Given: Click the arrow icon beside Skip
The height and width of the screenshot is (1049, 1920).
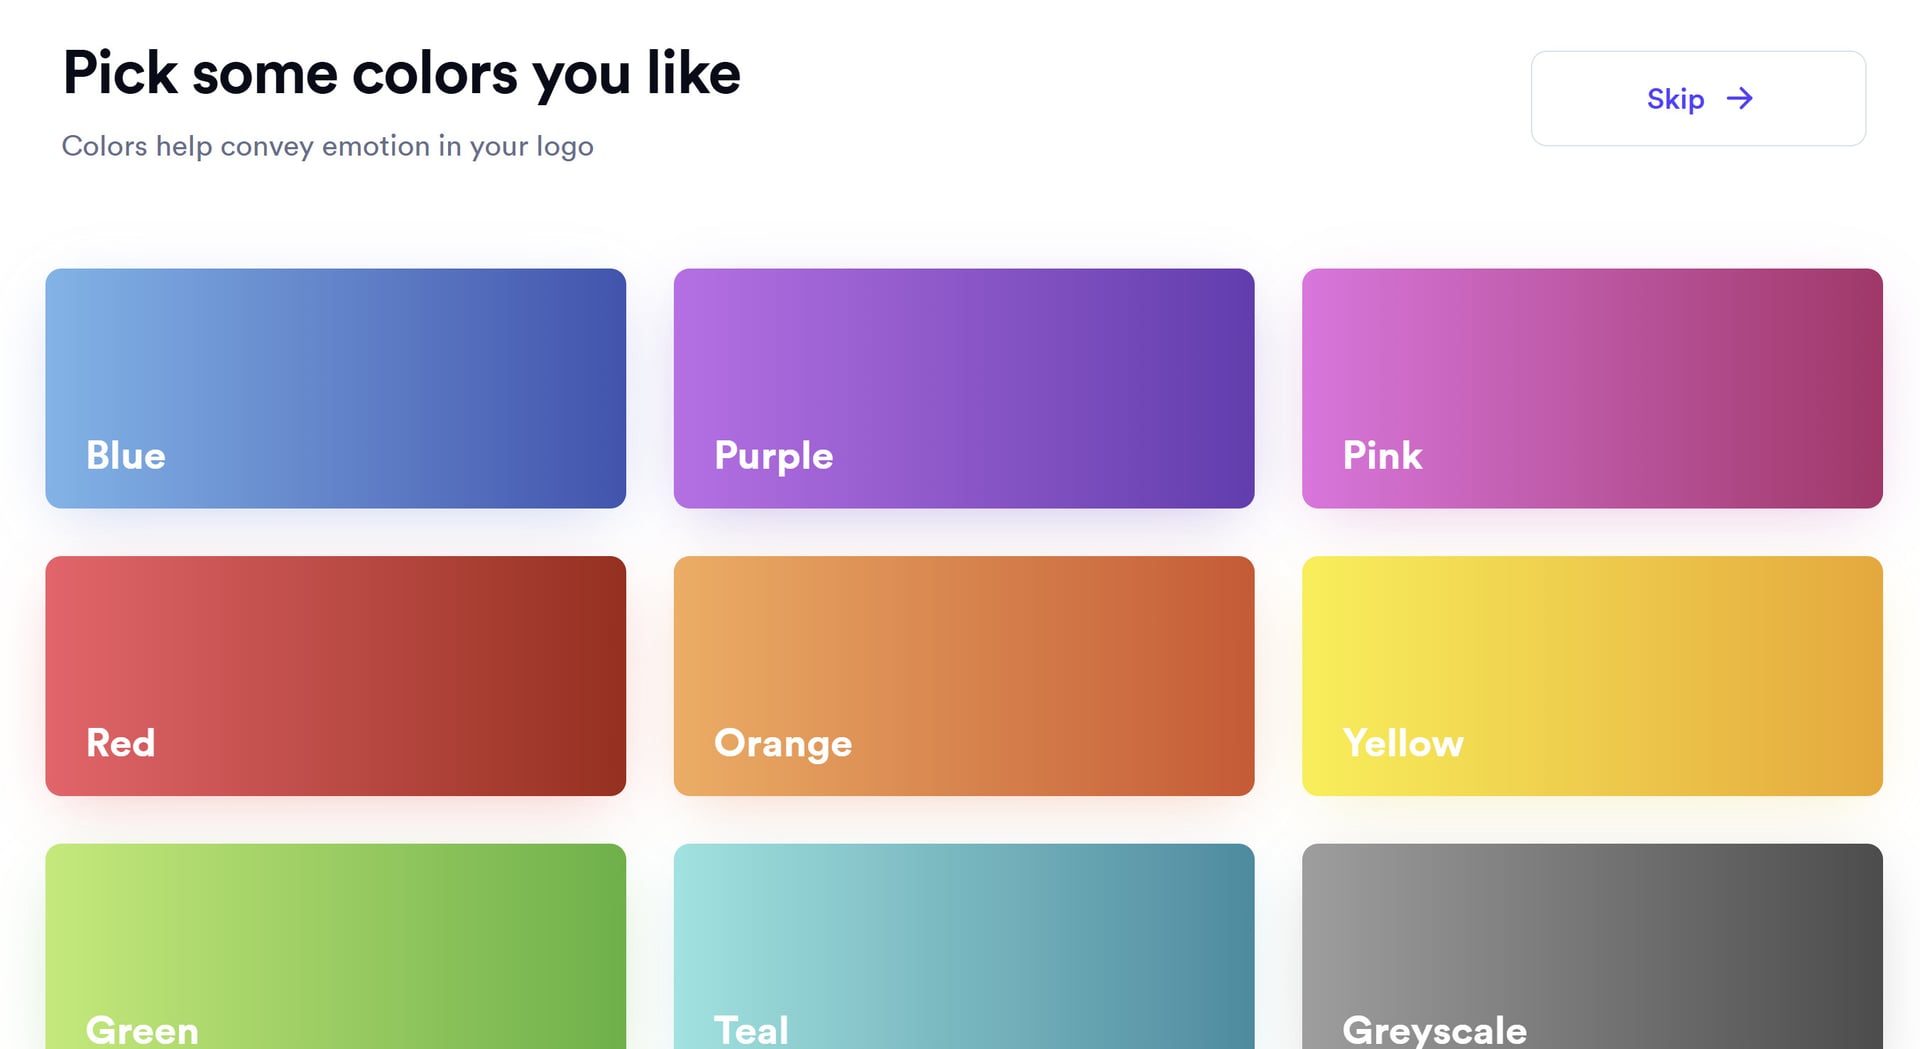Looking at the screenshot, I should (1740, 98).
